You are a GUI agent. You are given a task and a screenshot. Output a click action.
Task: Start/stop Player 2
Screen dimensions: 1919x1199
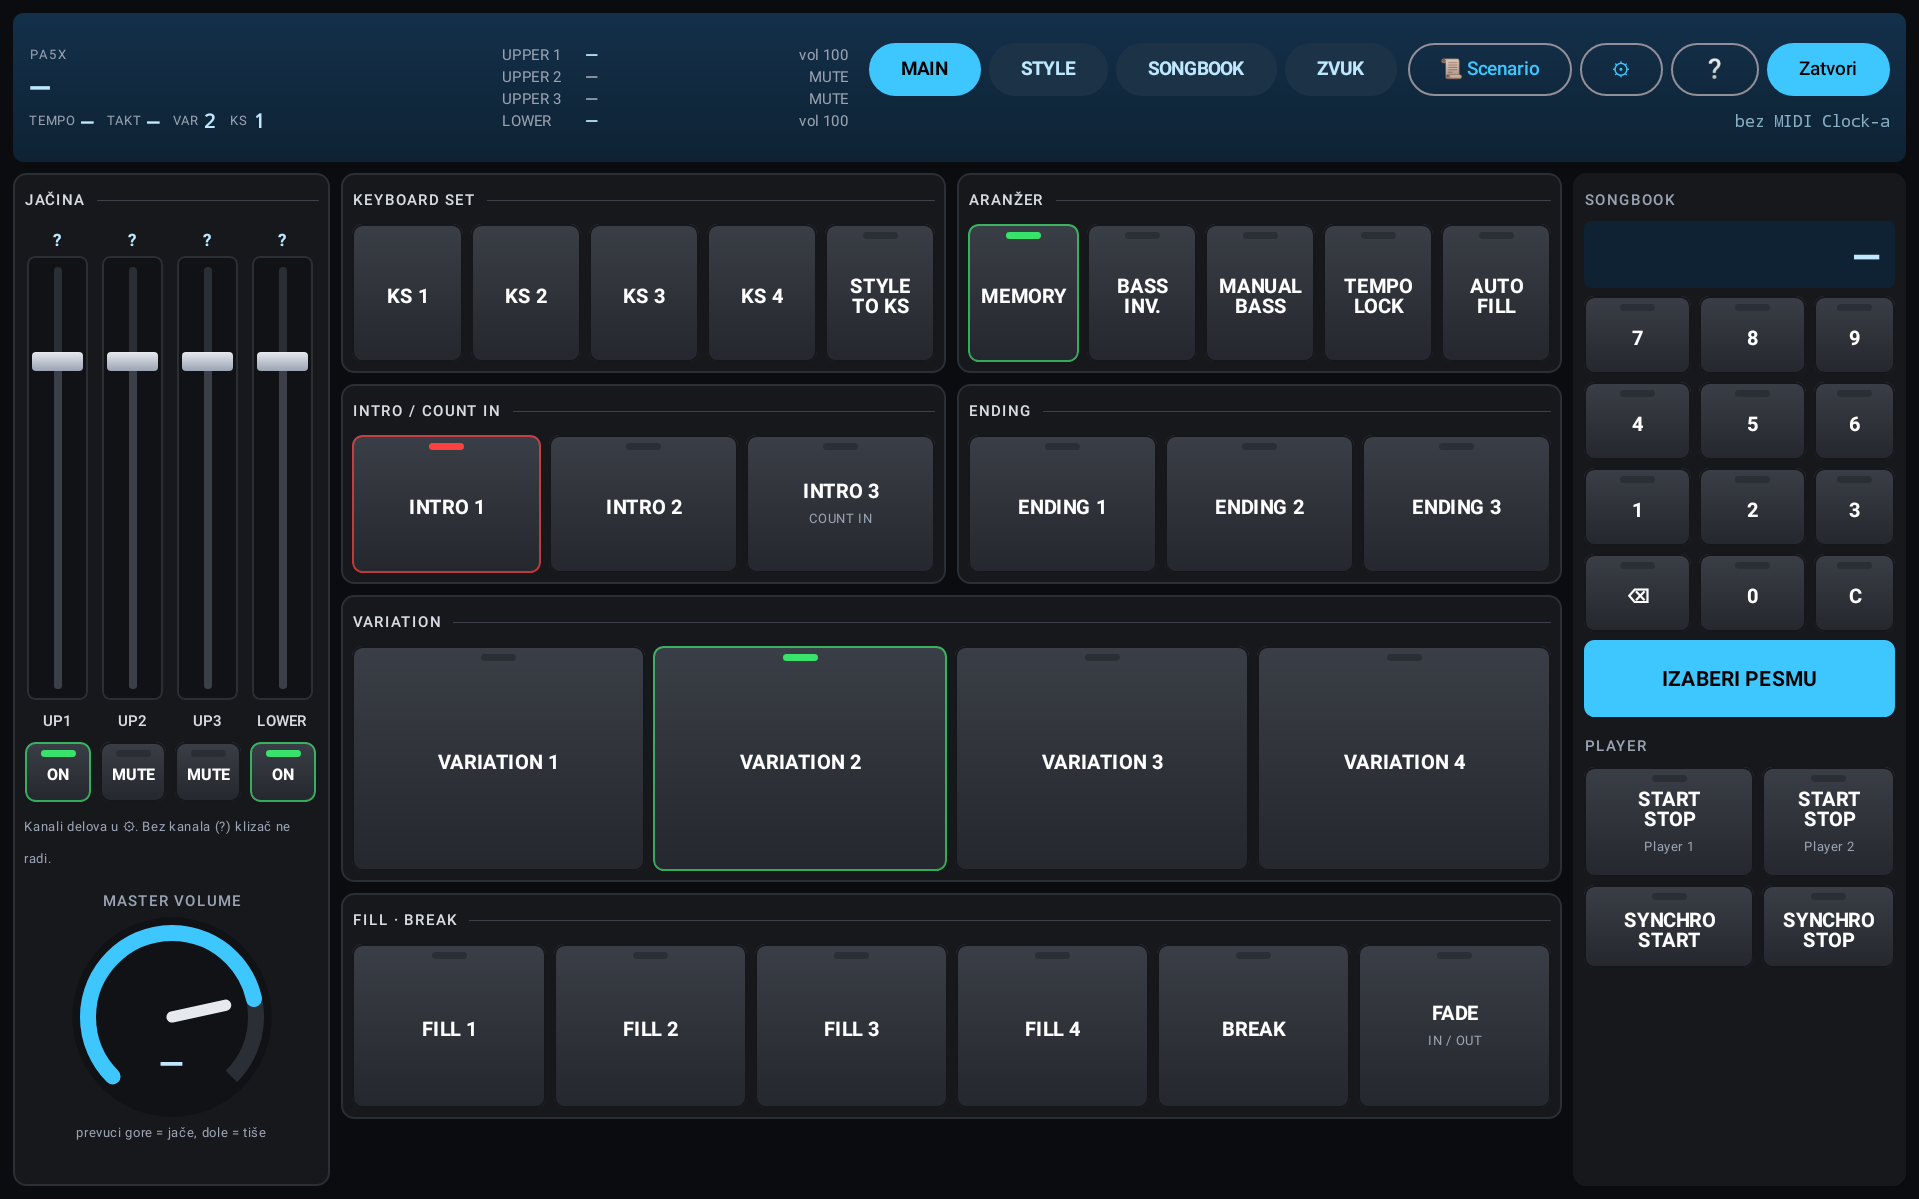tap(1828, 821)
